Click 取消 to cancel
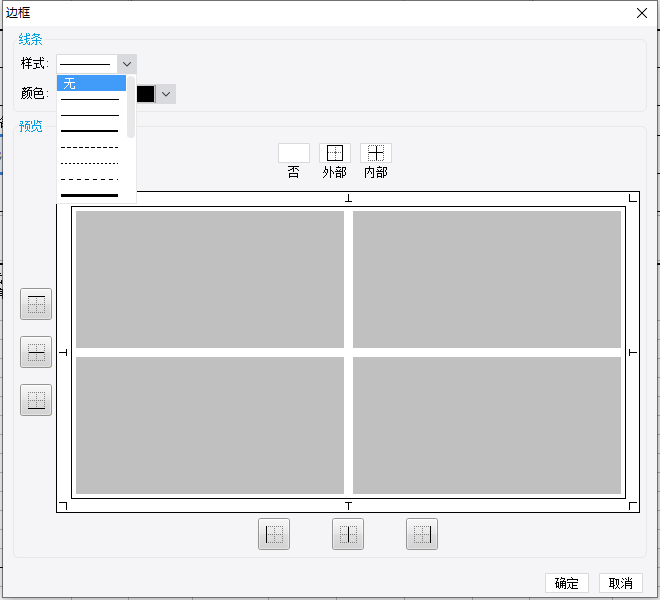 pos(621,583)
